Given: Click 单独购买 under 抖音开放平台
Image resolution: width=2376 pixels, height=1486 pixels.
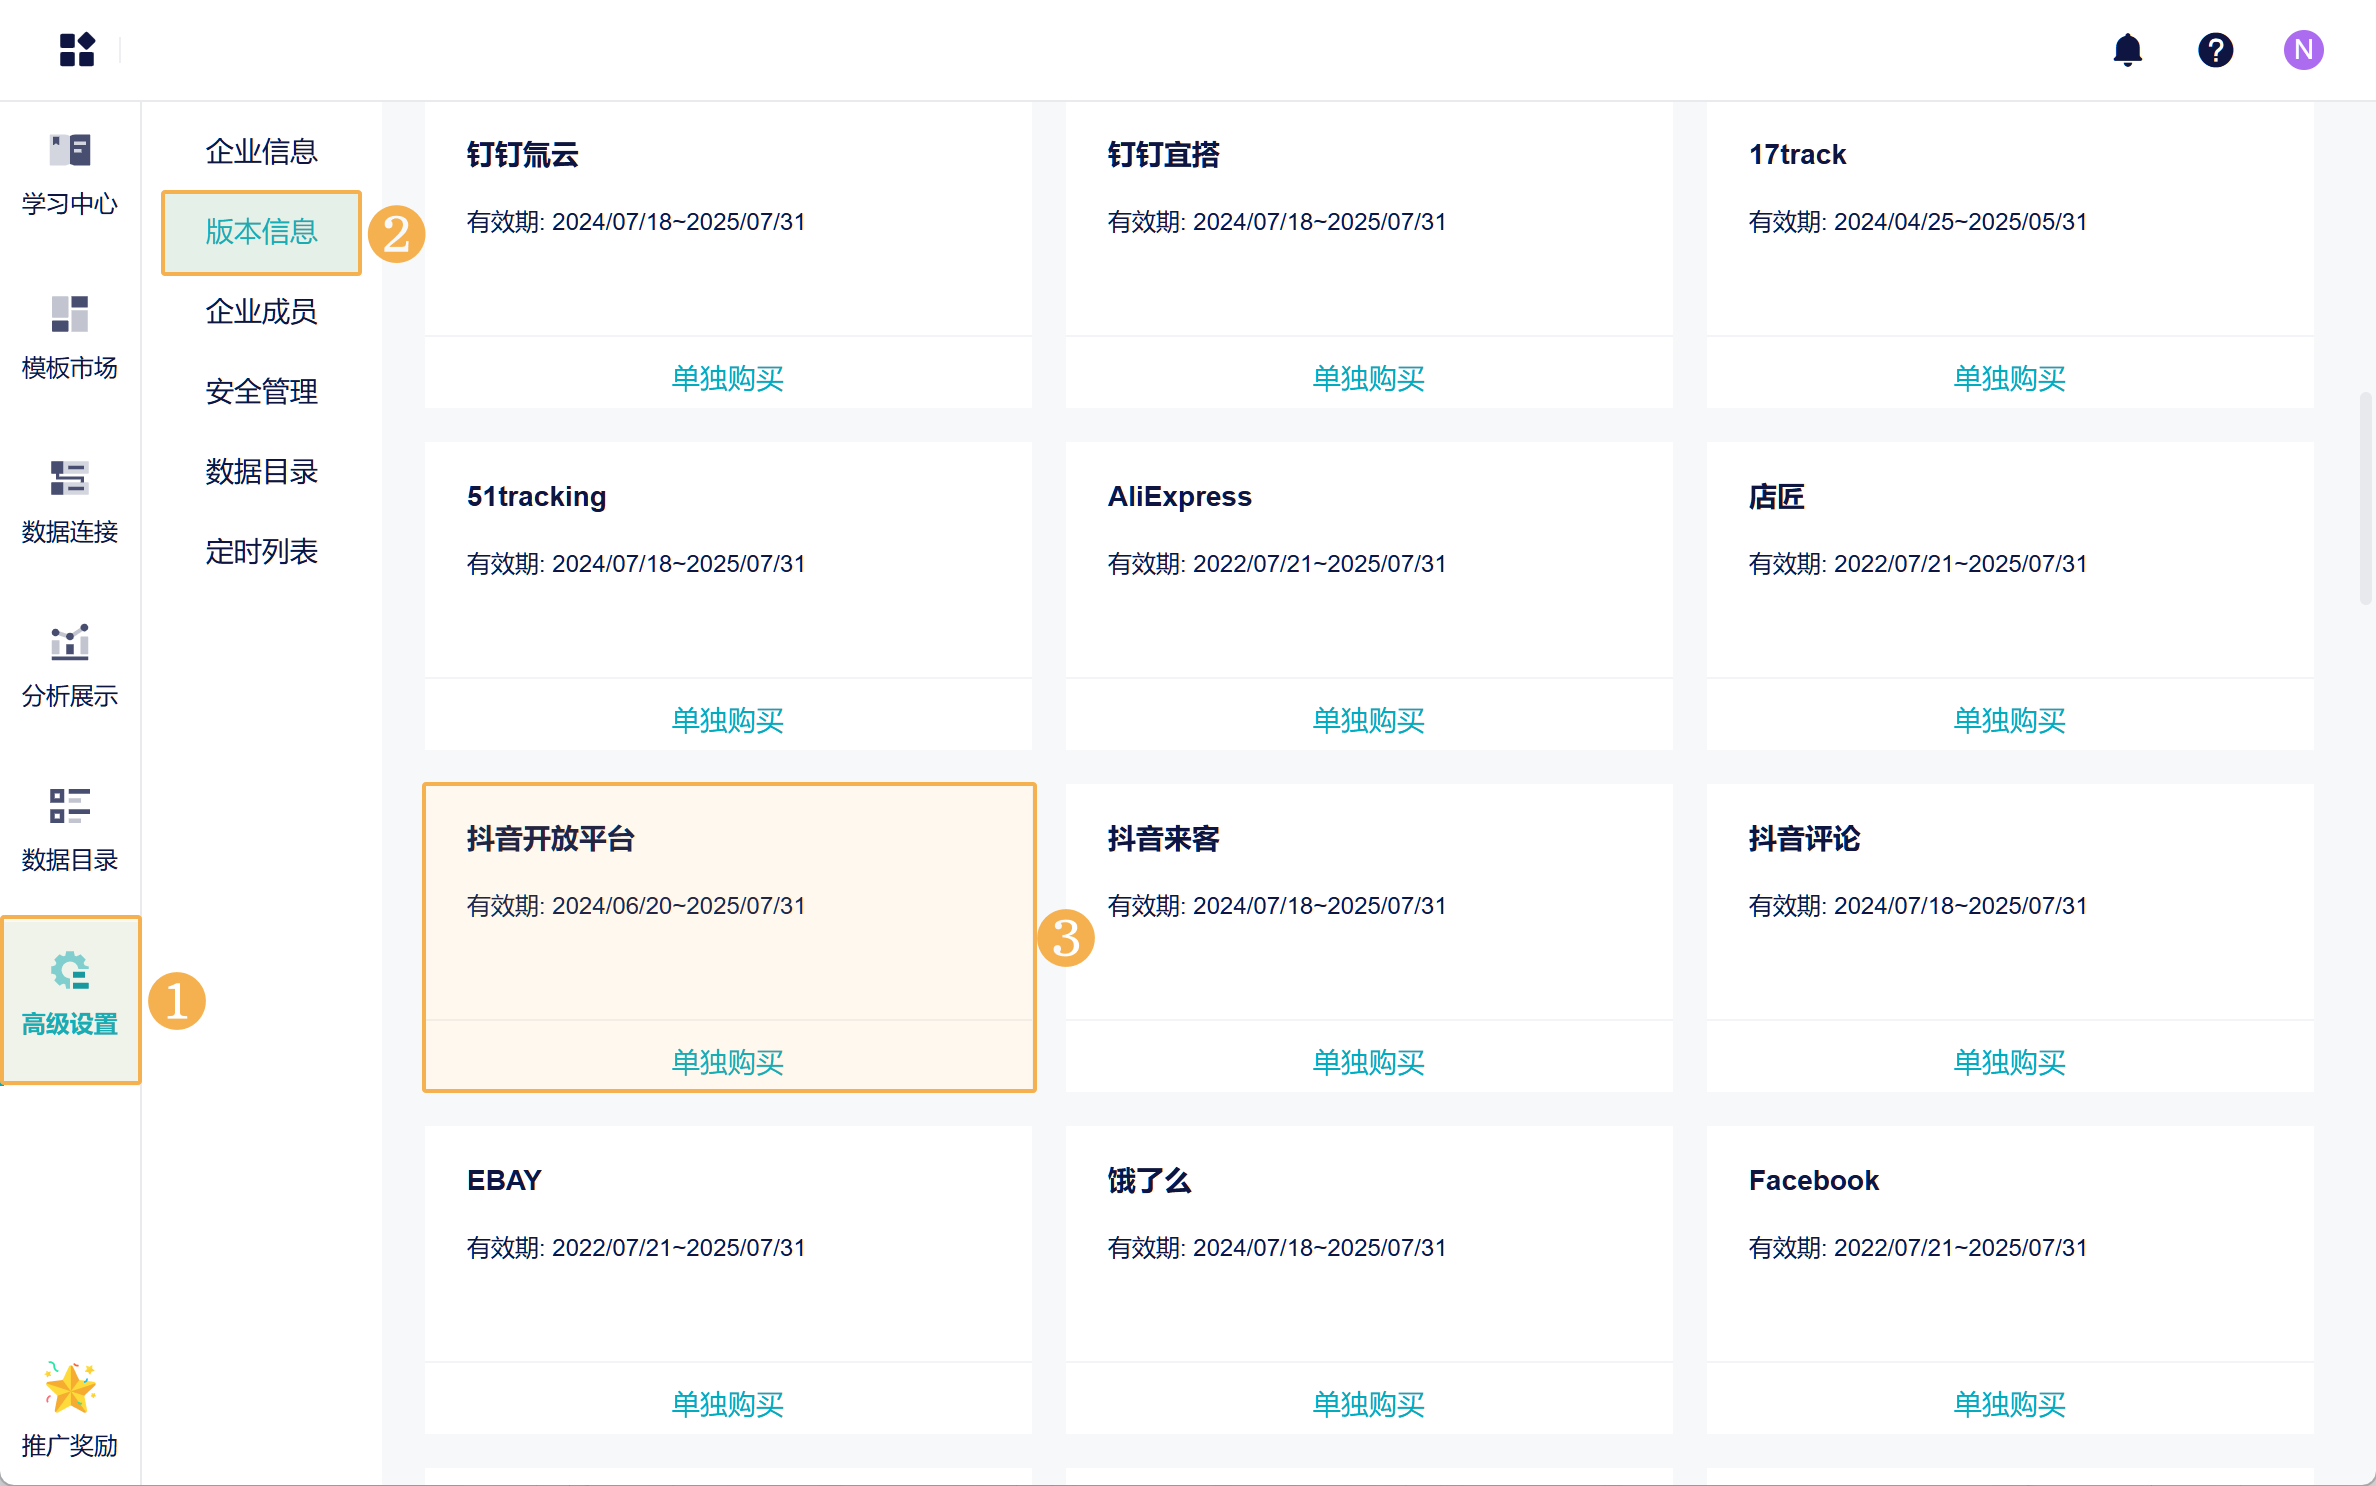Looking at the screenshot, I should [727, 1062].
